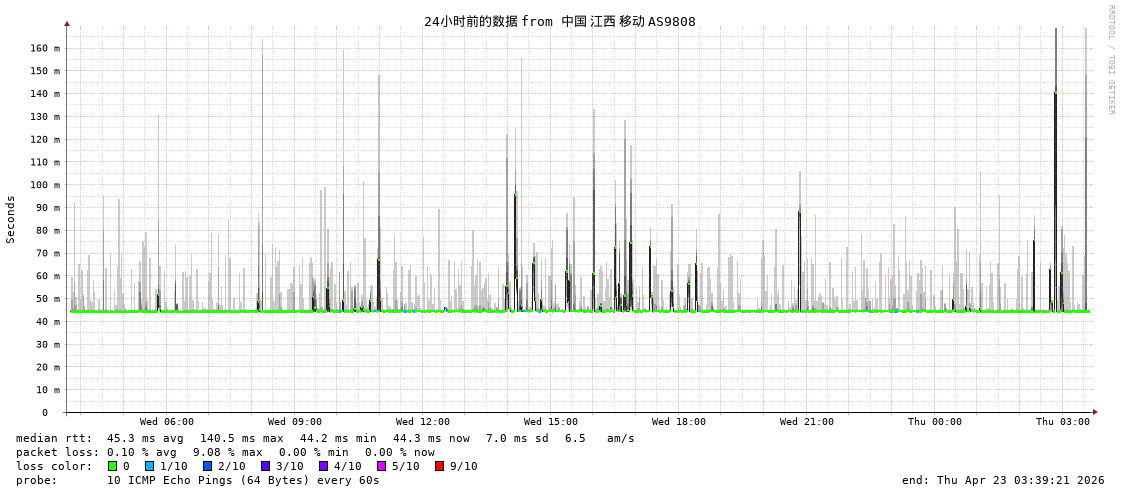The height and width of the screenshot is (494, 1121).
Task: Click the Wed 18:00 time label
Action: (679, 422)
